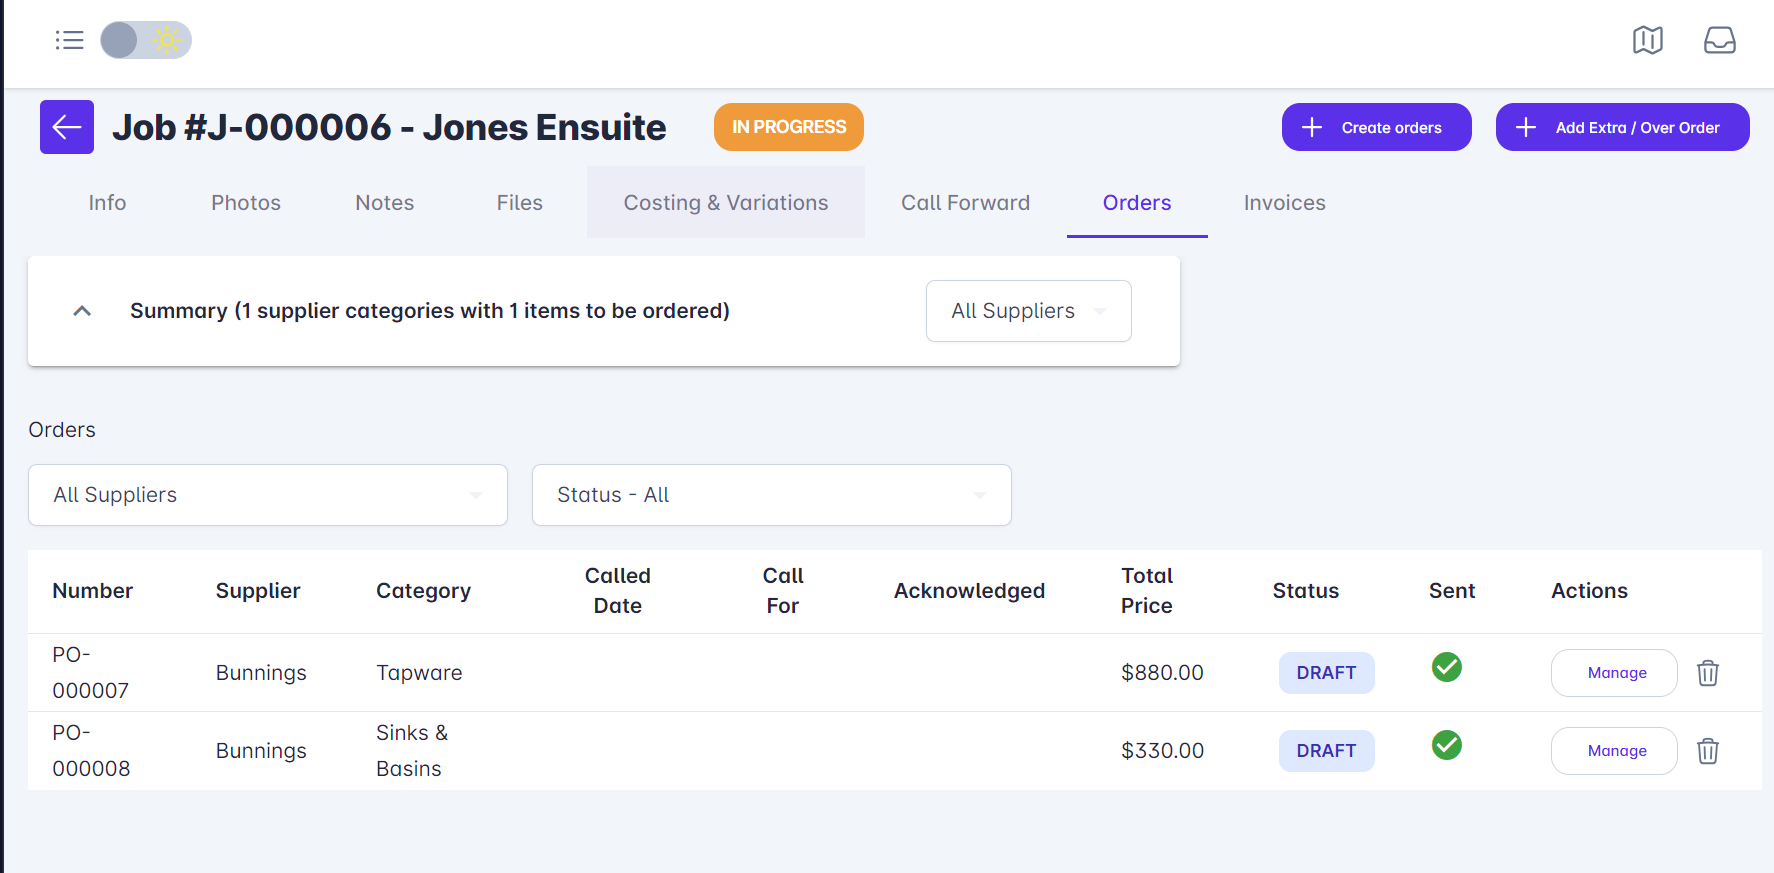Viewport: 1774px width, 873px height.
Task: Open the sidebar menu list icon
Action: point(69,40)
